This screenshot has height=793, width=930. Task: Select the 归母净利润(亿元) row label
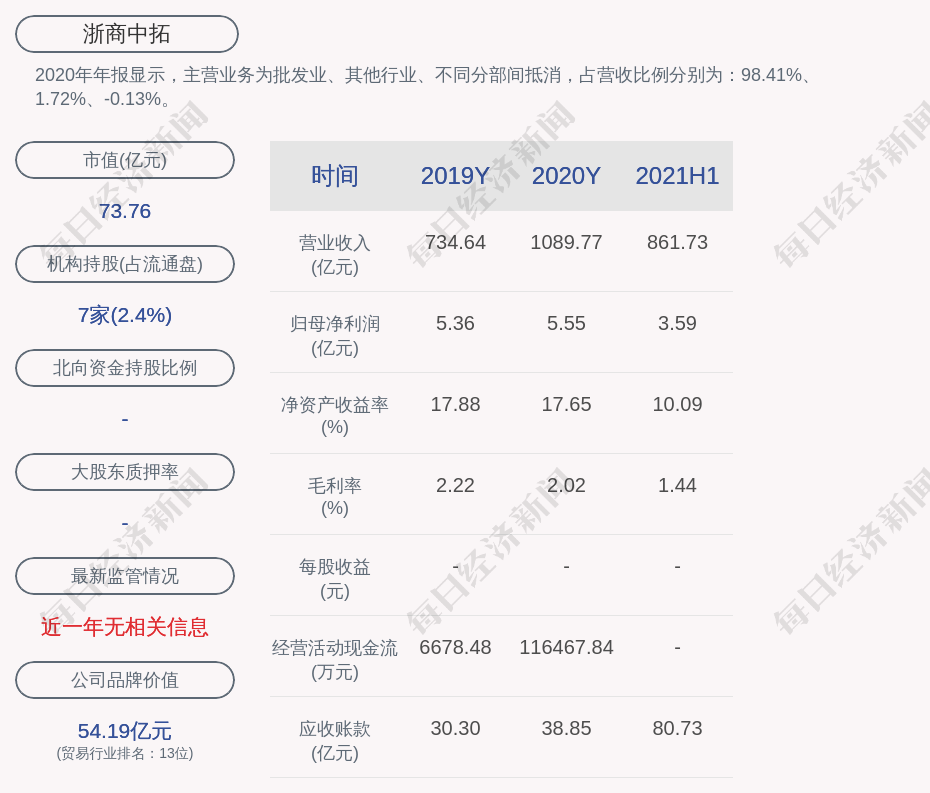coord(335,336)
